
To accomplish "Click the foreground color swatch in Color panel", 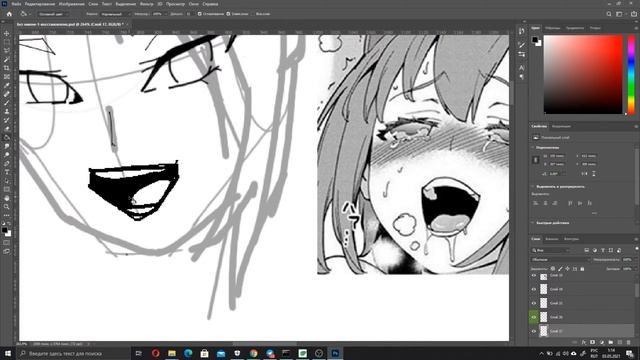I will pyautogui.click(x=535, y=39).
